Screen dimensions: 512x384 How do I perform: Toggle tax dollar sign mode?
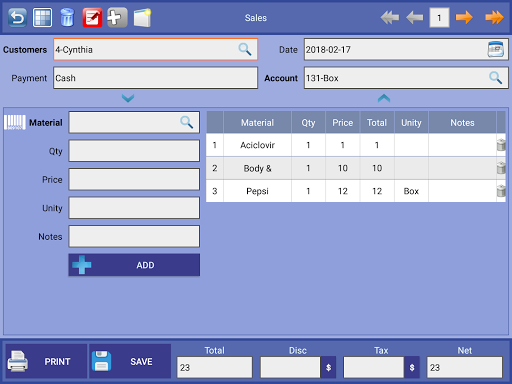coord(412,367)
